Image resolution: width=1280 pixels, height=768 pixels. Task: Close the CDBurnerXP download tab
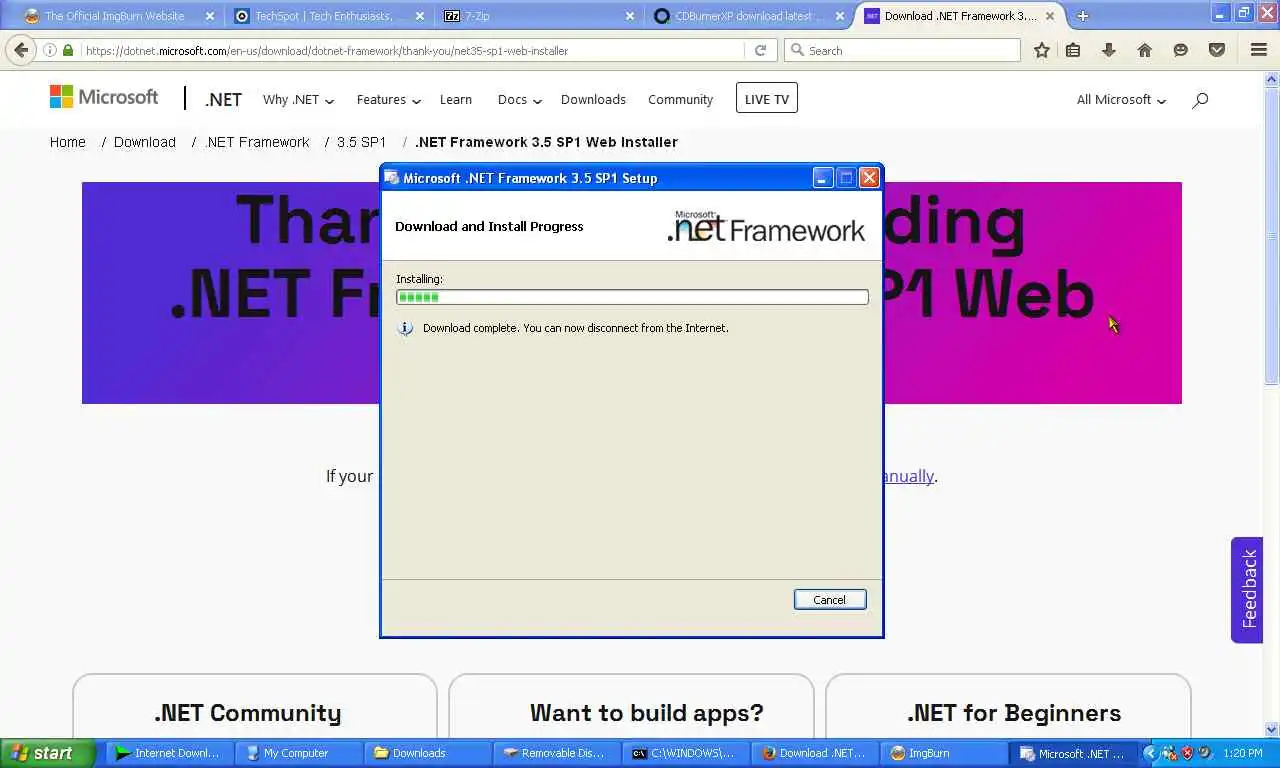click(x=840, y=16)
